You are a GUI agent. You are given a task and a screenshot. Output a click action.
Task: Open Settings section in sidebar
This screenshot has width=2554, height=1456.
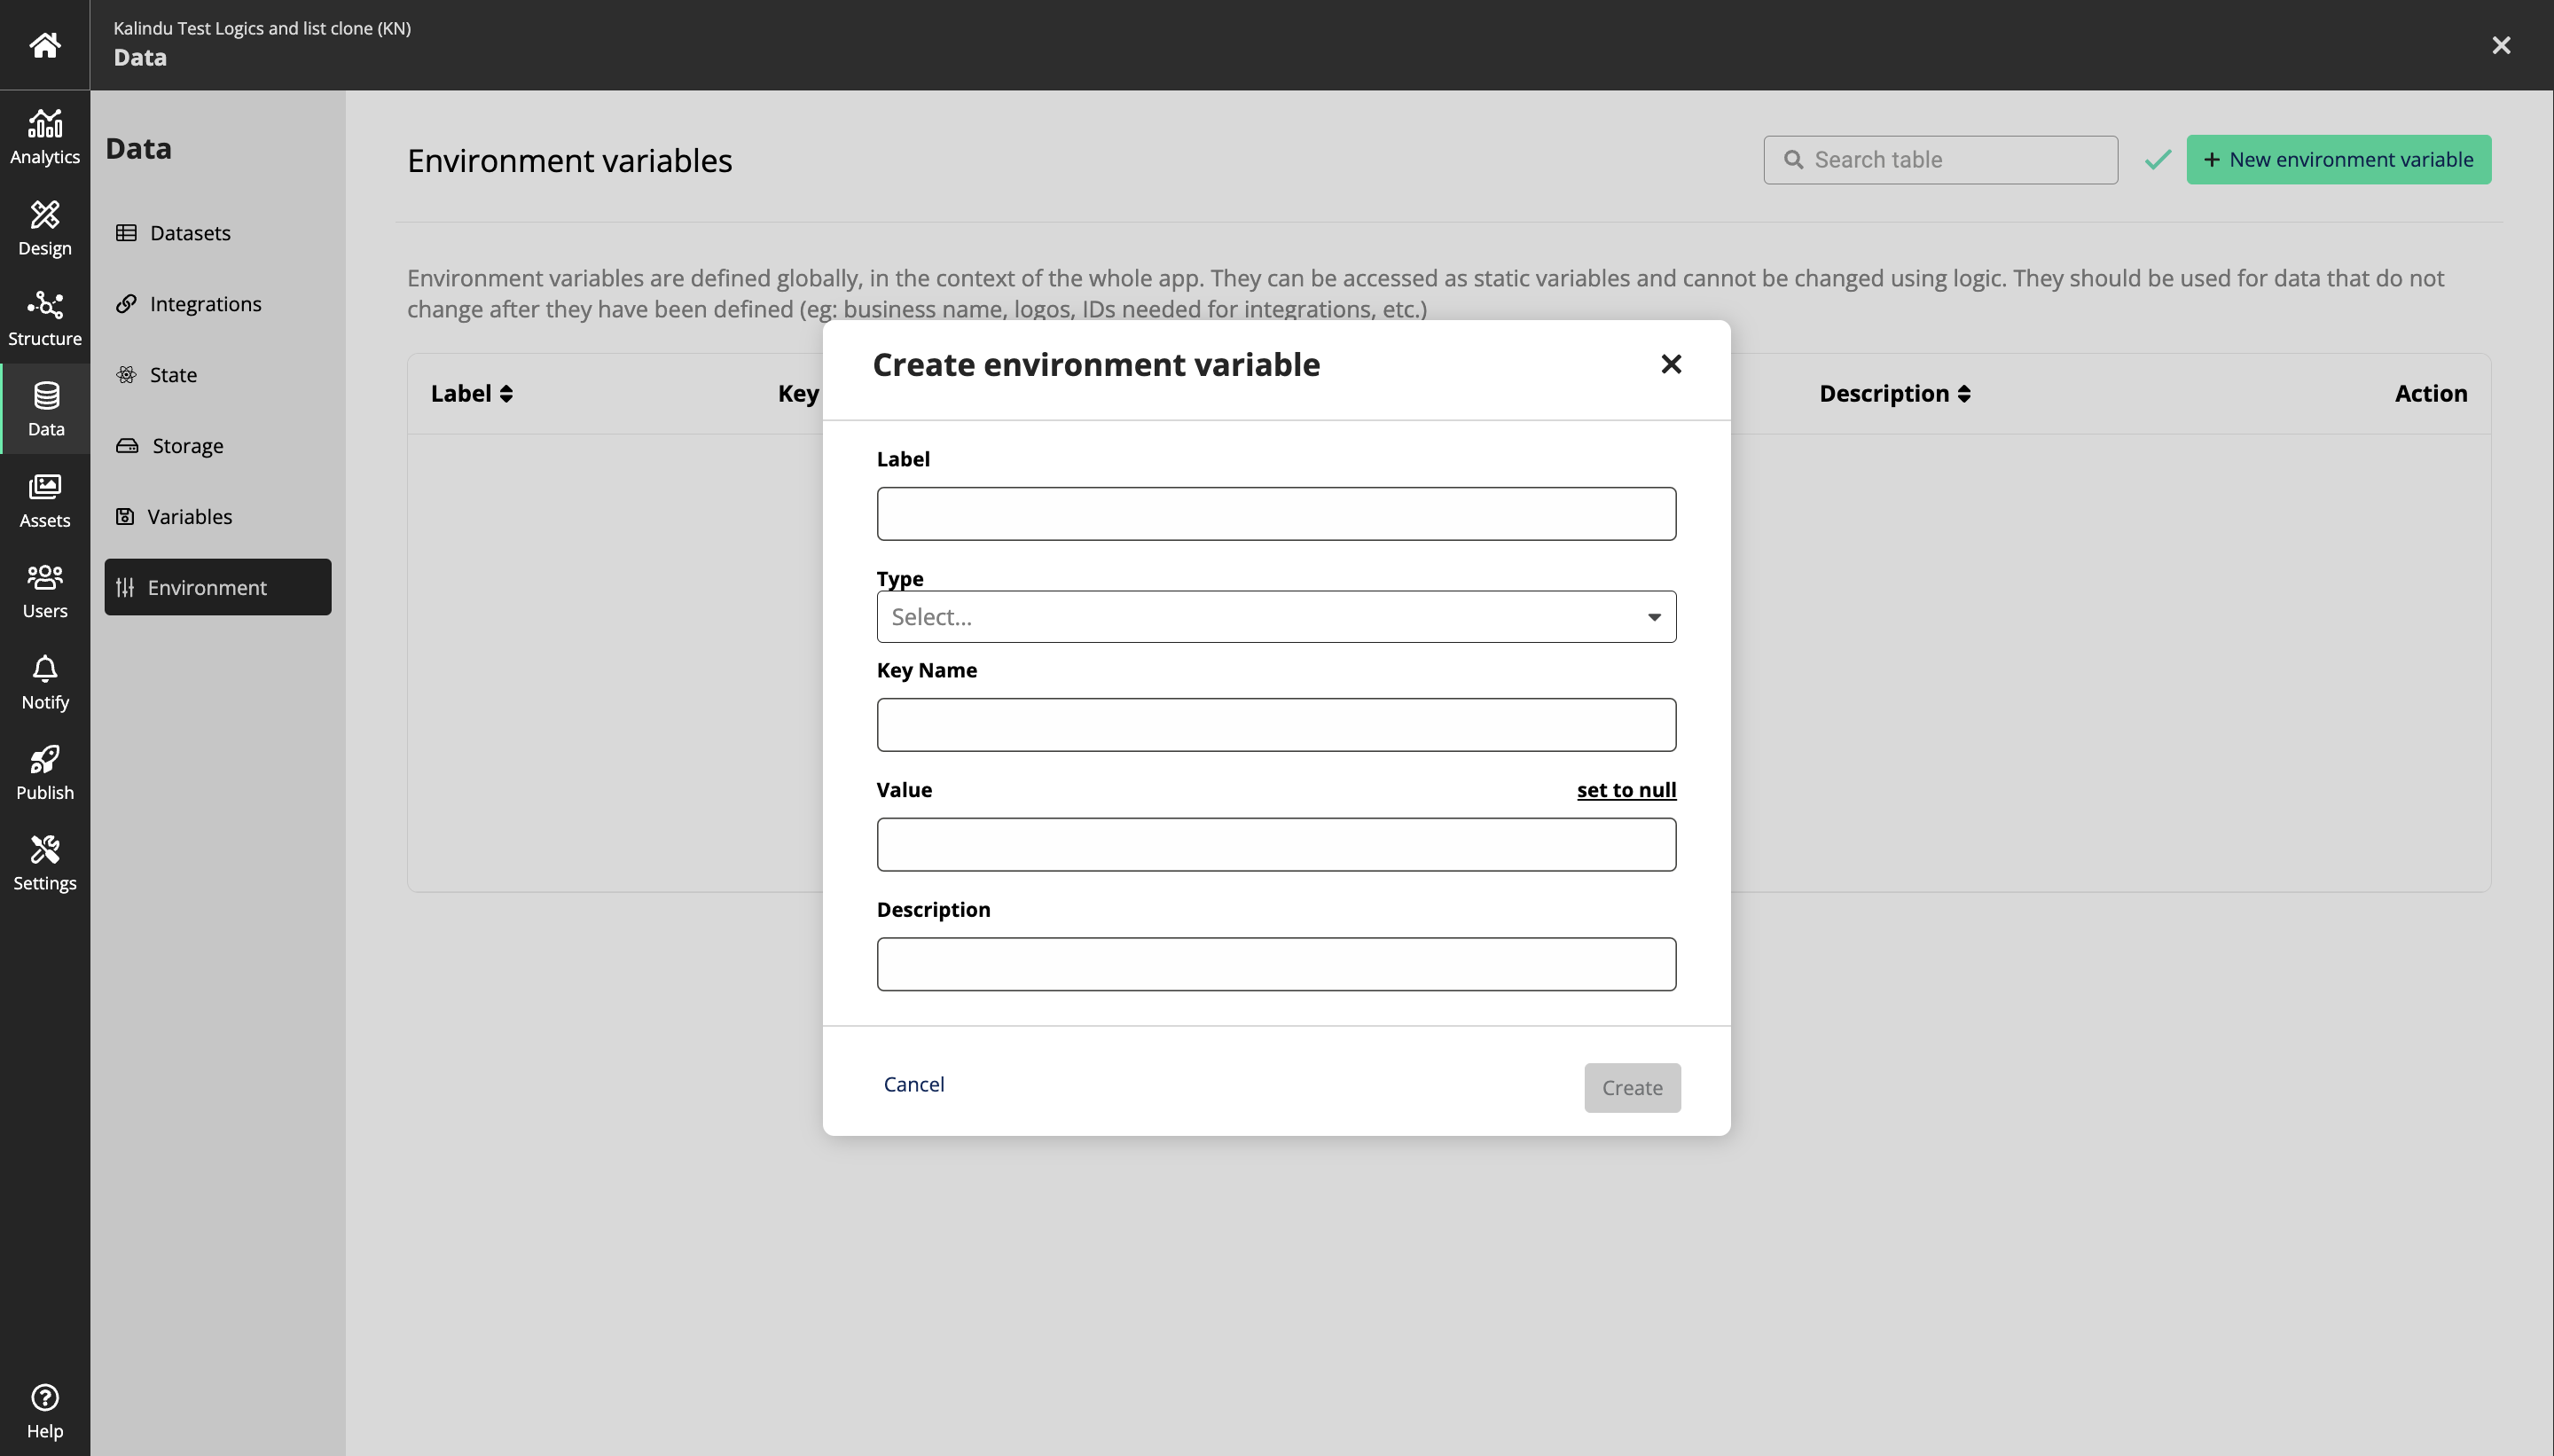coord(45,863)
